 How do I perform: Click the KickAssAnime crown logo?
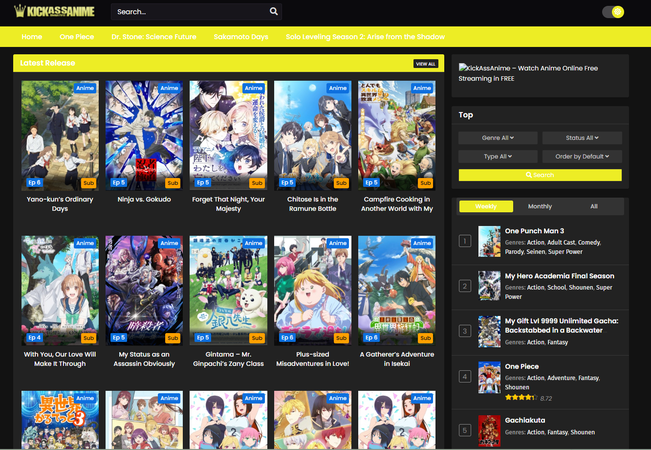click(x=54, y=11)
